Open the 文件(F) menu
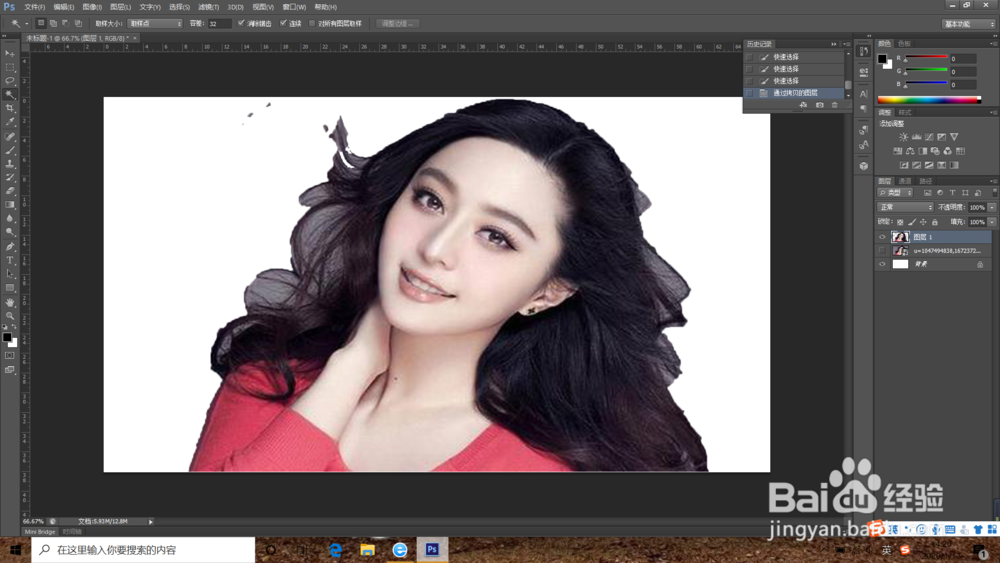The width and height of the screenshot is (1000, 563). 34,7
